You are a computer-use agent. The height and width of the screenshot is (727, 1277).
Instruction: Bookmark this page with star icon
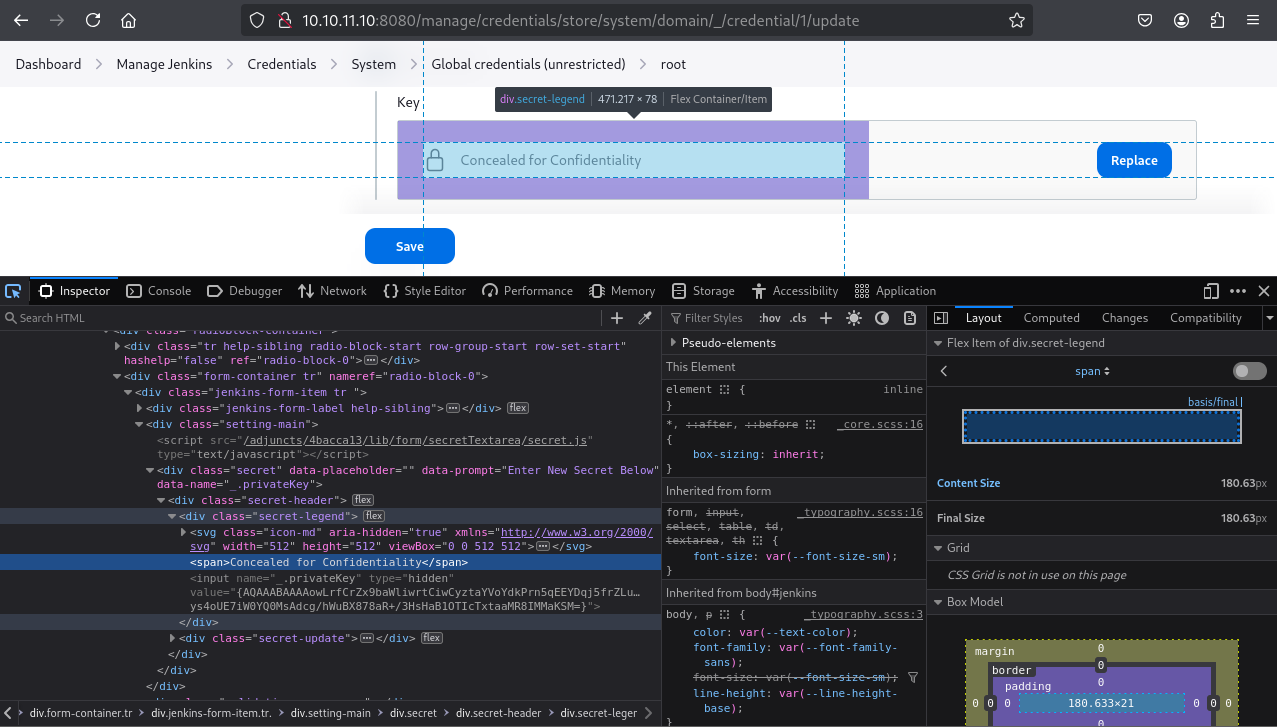1016,20
